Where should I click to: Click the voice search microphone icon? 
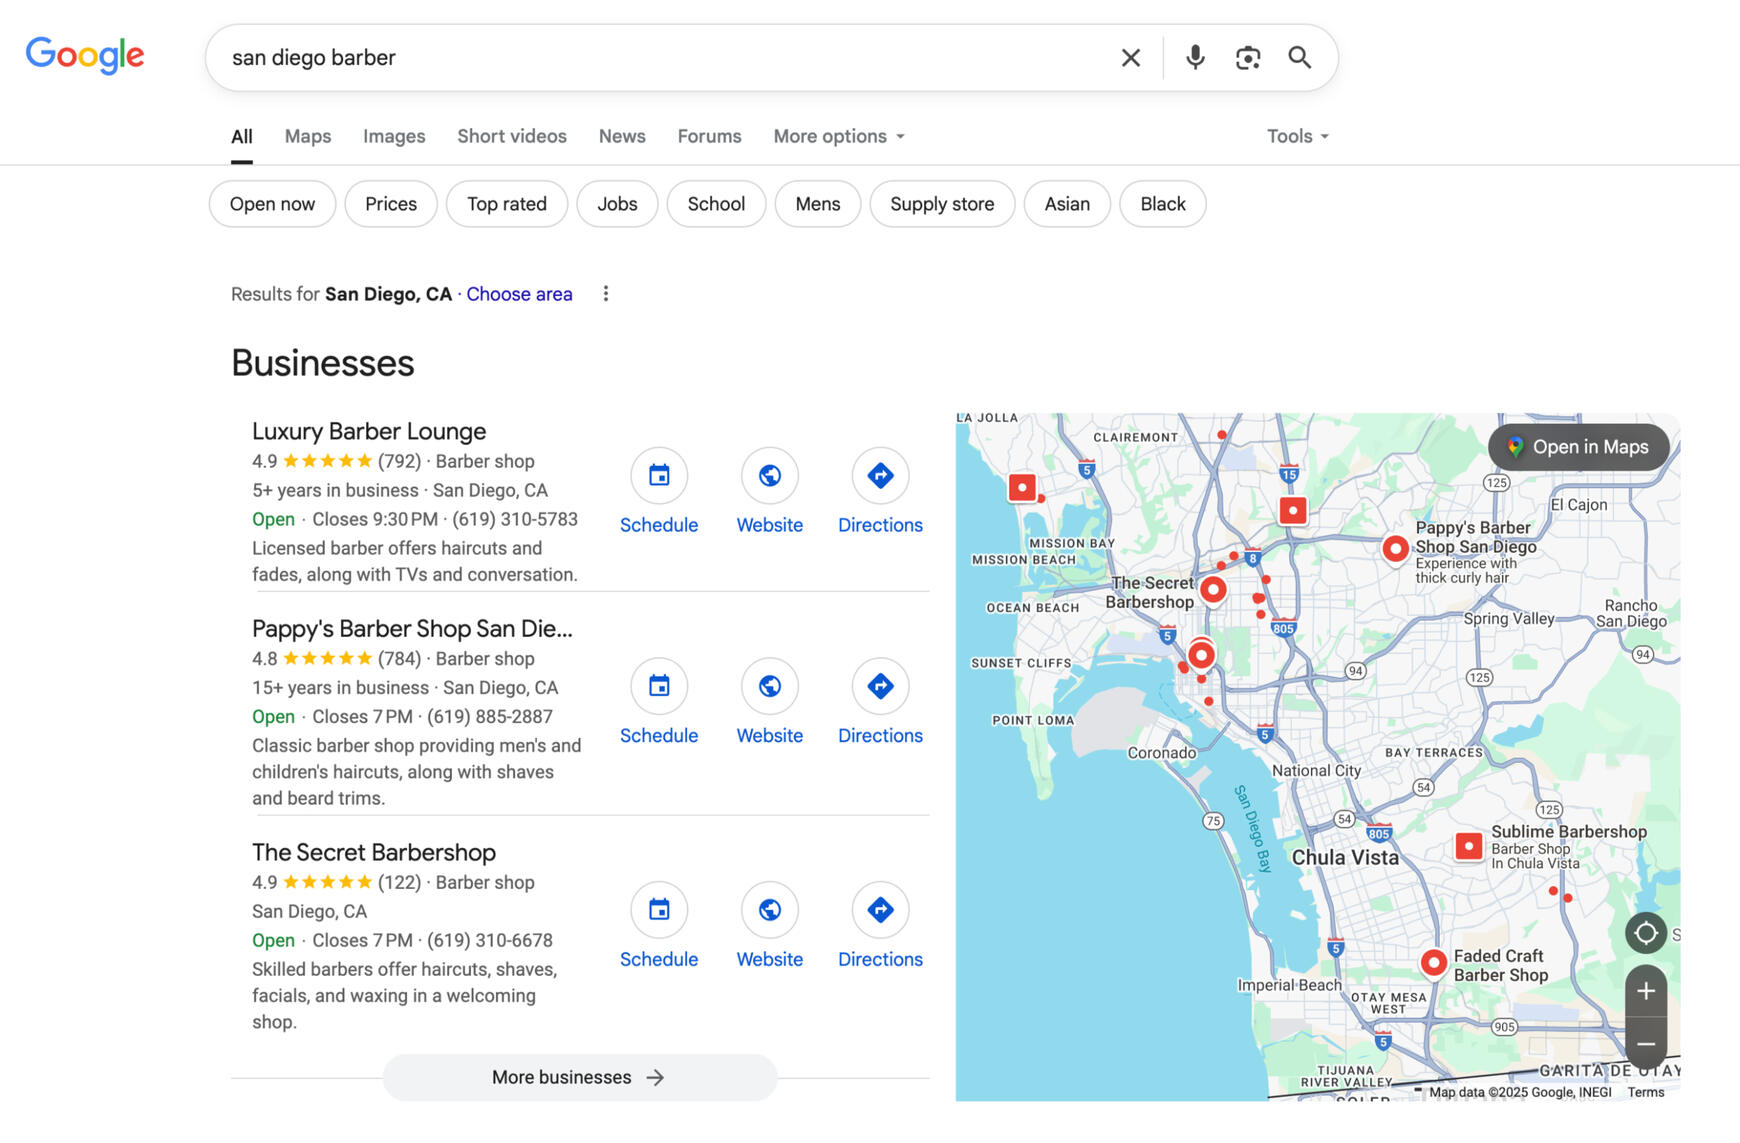tap(1194, 58)
